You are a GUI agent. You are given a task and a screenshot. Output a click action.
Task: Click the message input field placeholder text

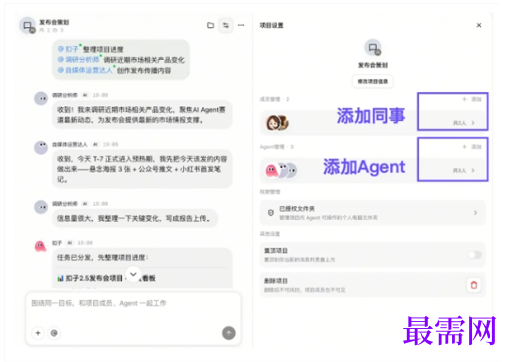pyautogui.click(x=99, y=303)
